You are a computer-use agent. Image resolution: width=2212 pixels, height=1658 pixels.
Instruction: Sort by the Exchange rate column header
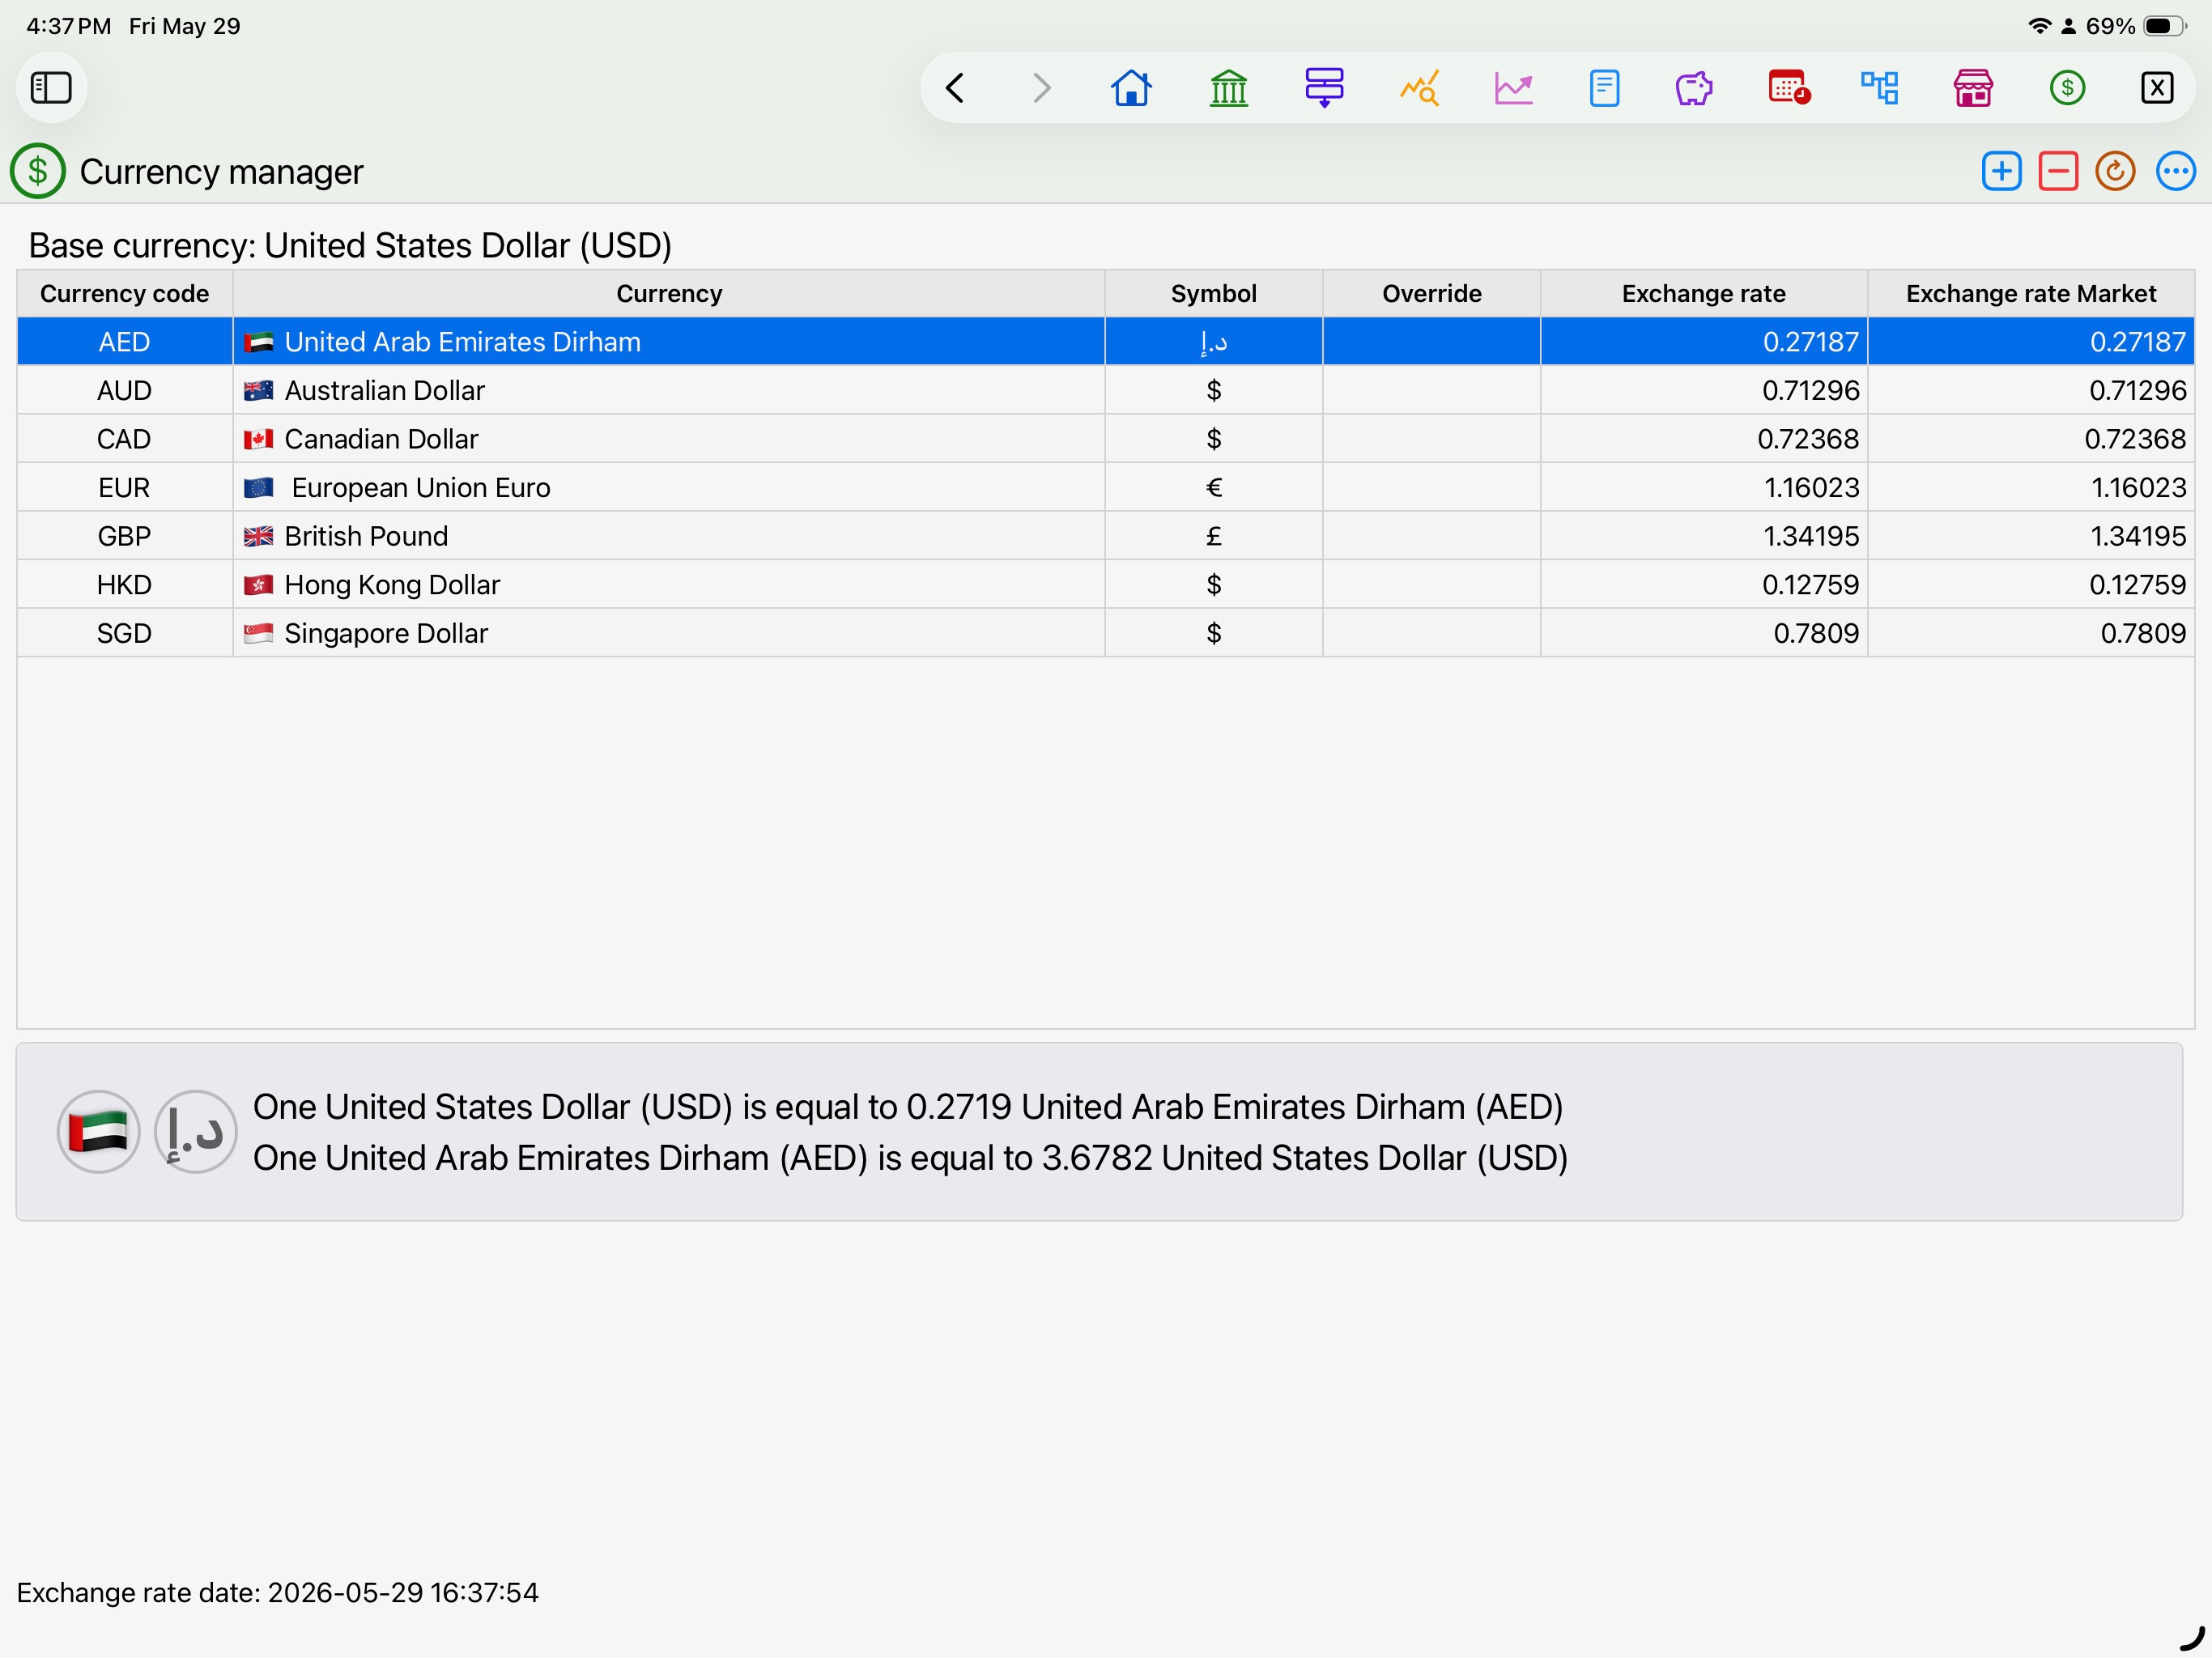coord(1703,294)
